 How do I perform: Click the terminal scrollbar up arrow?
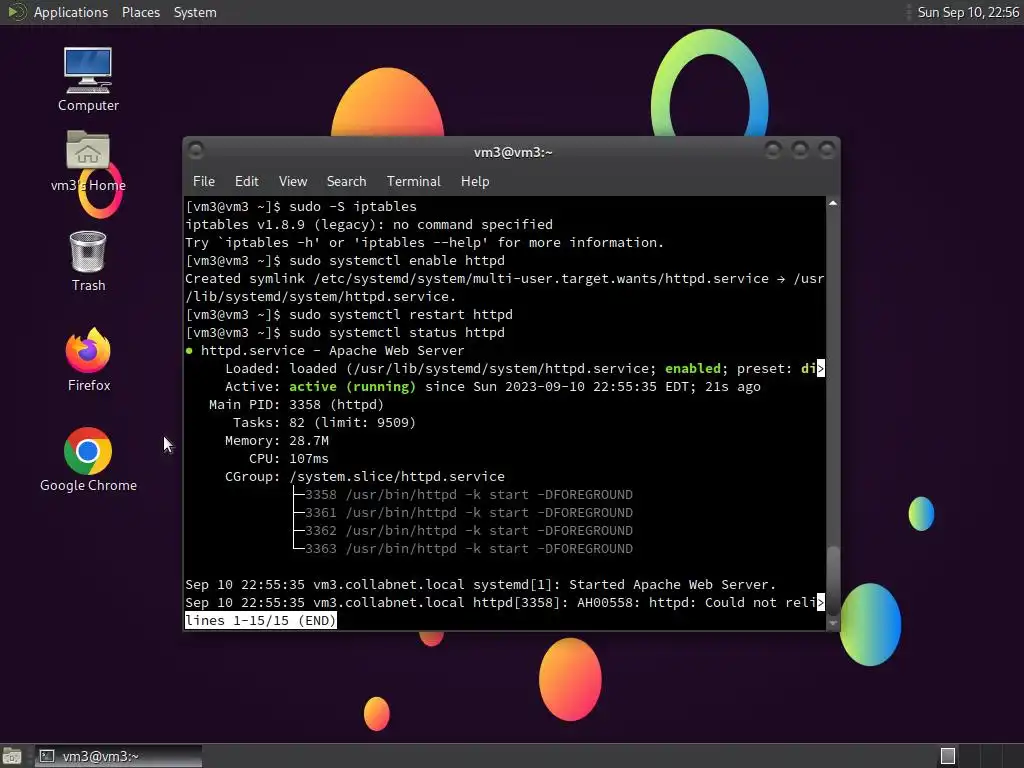(x=833, y=204)
